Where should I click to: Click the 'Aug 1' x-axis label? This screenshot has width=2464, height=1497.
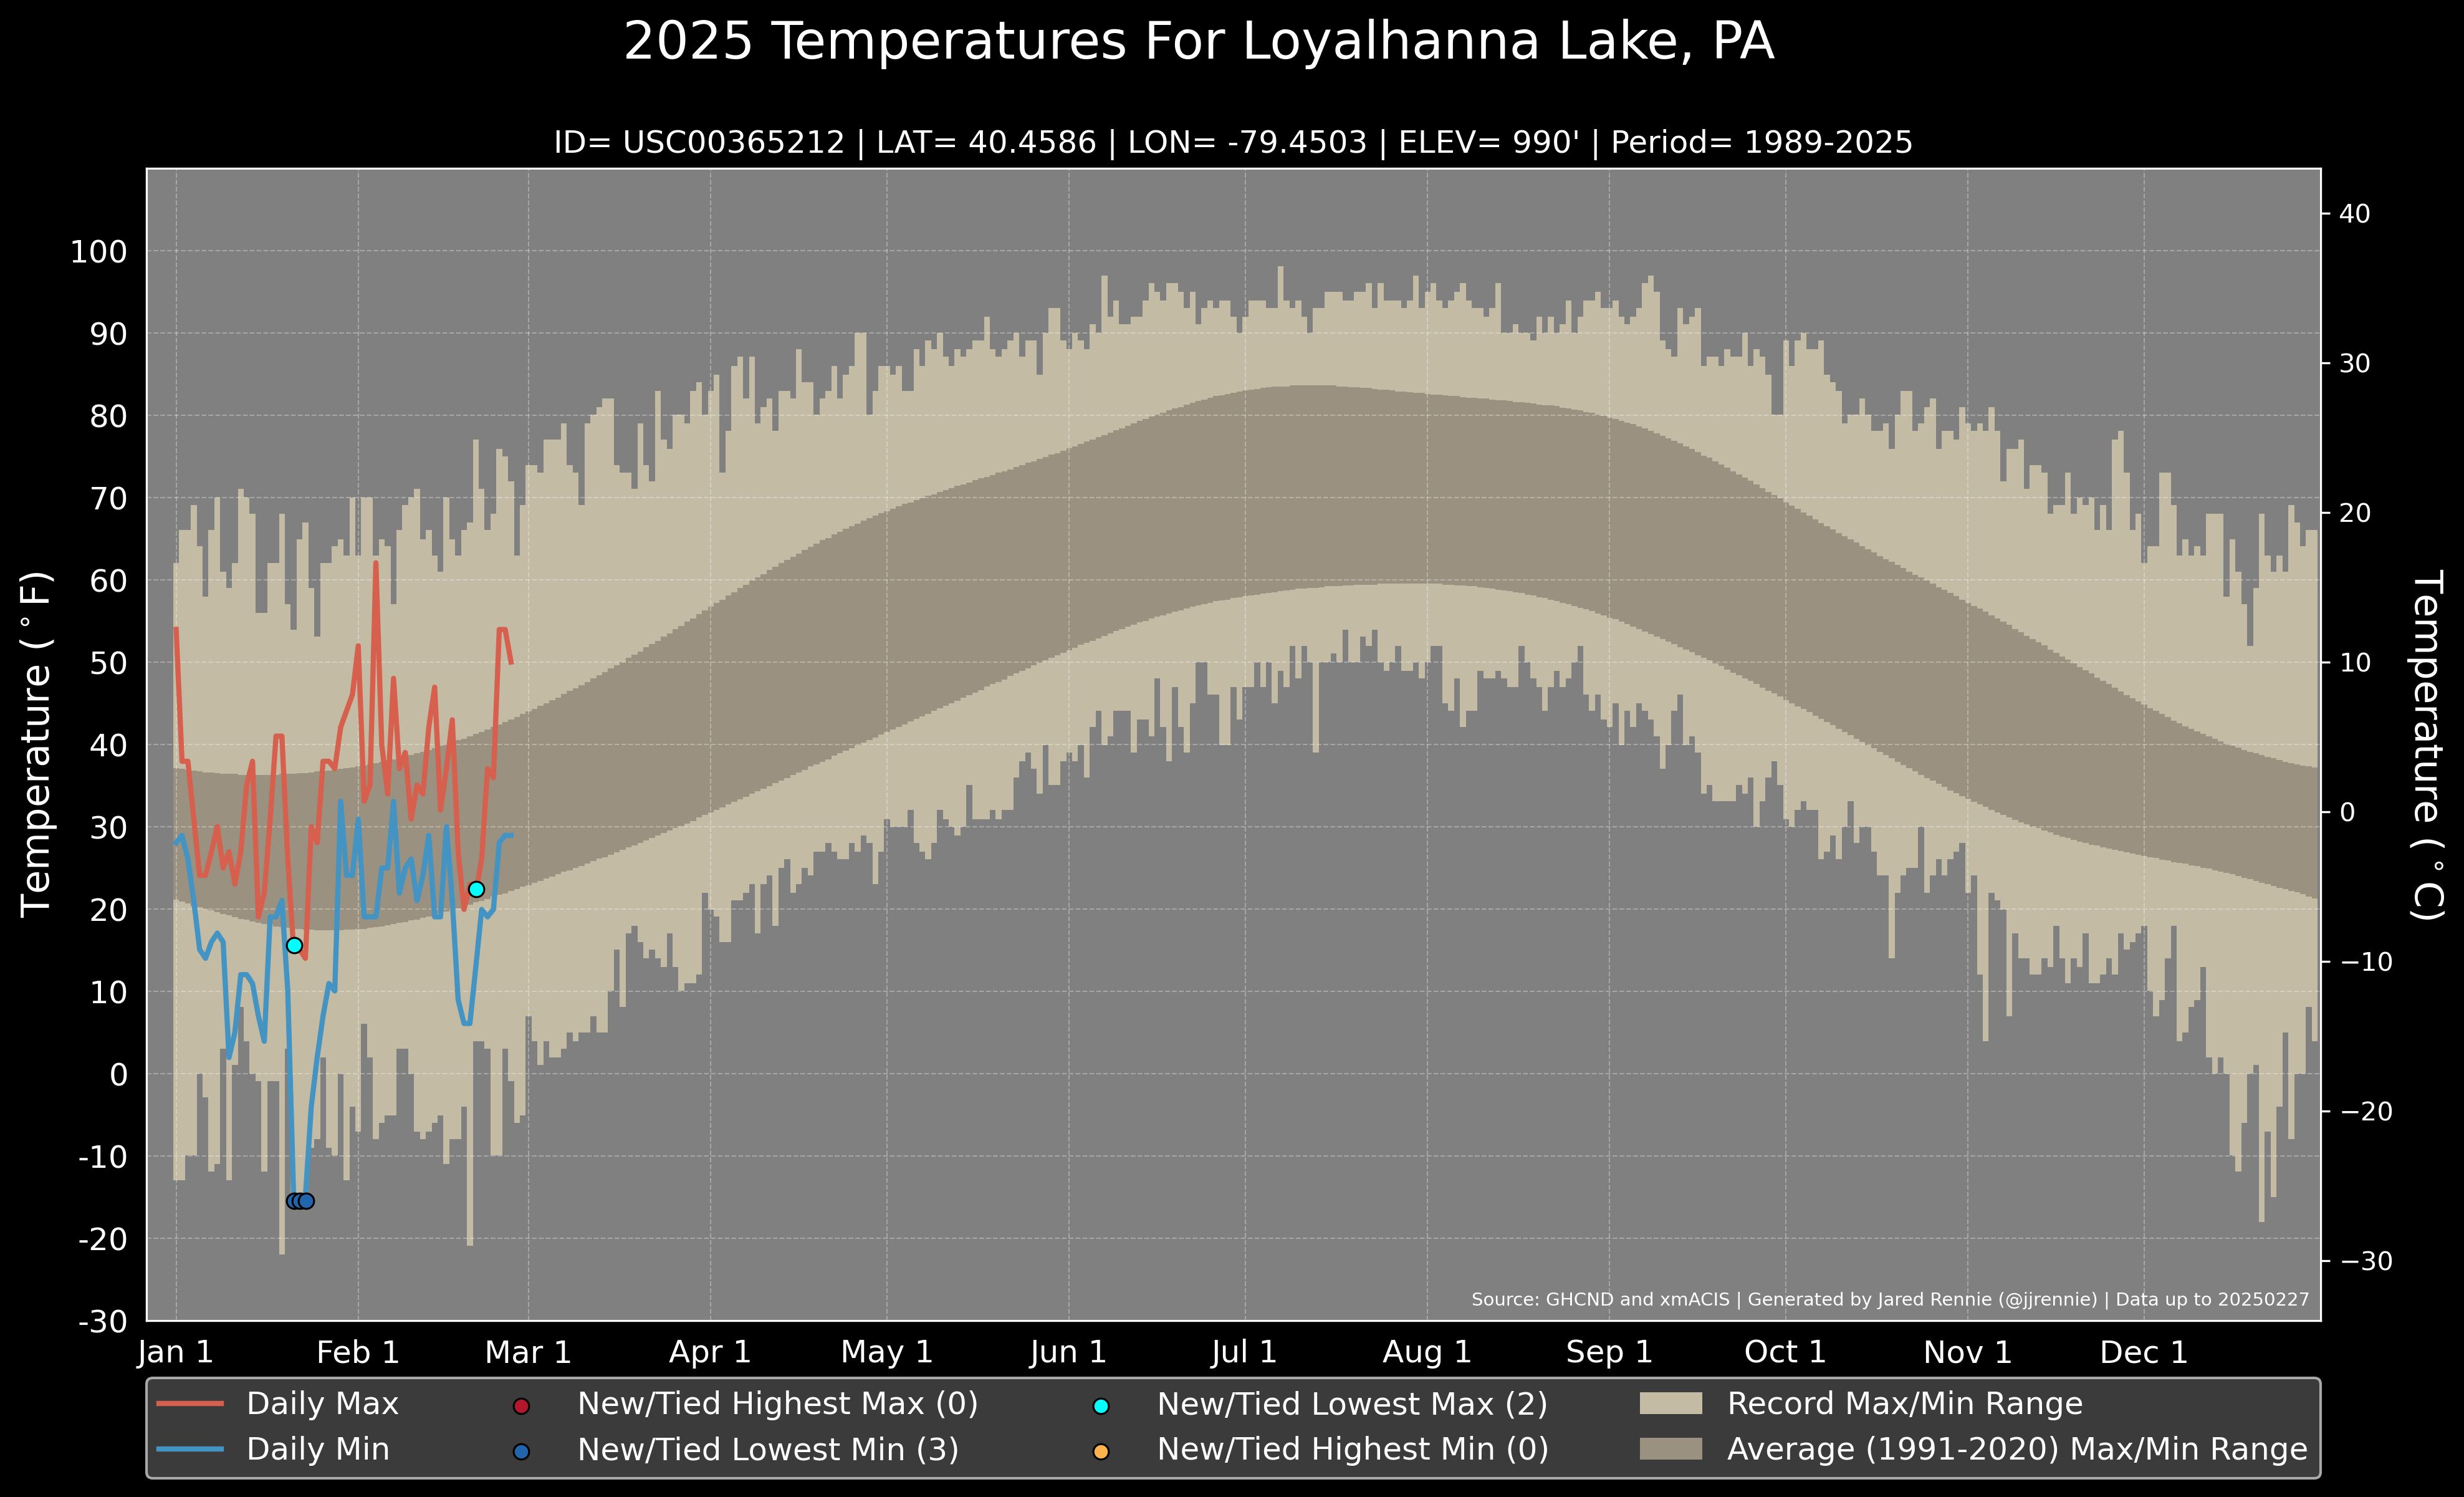point(1427,1353)
